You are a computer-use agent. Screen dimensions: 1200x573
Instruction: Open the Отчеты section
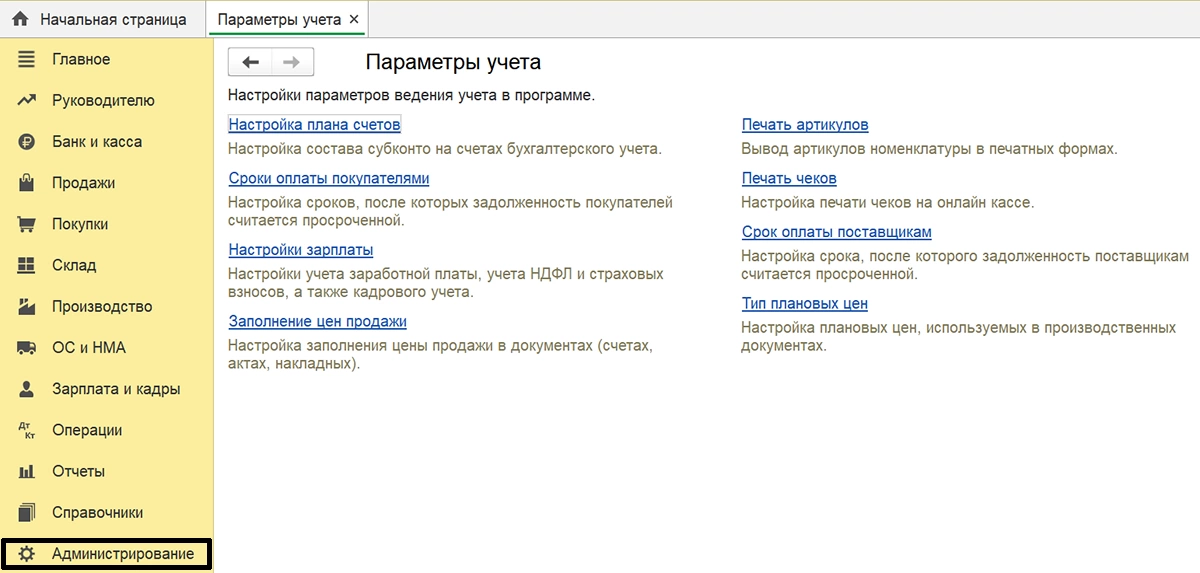tap(78, 471)
